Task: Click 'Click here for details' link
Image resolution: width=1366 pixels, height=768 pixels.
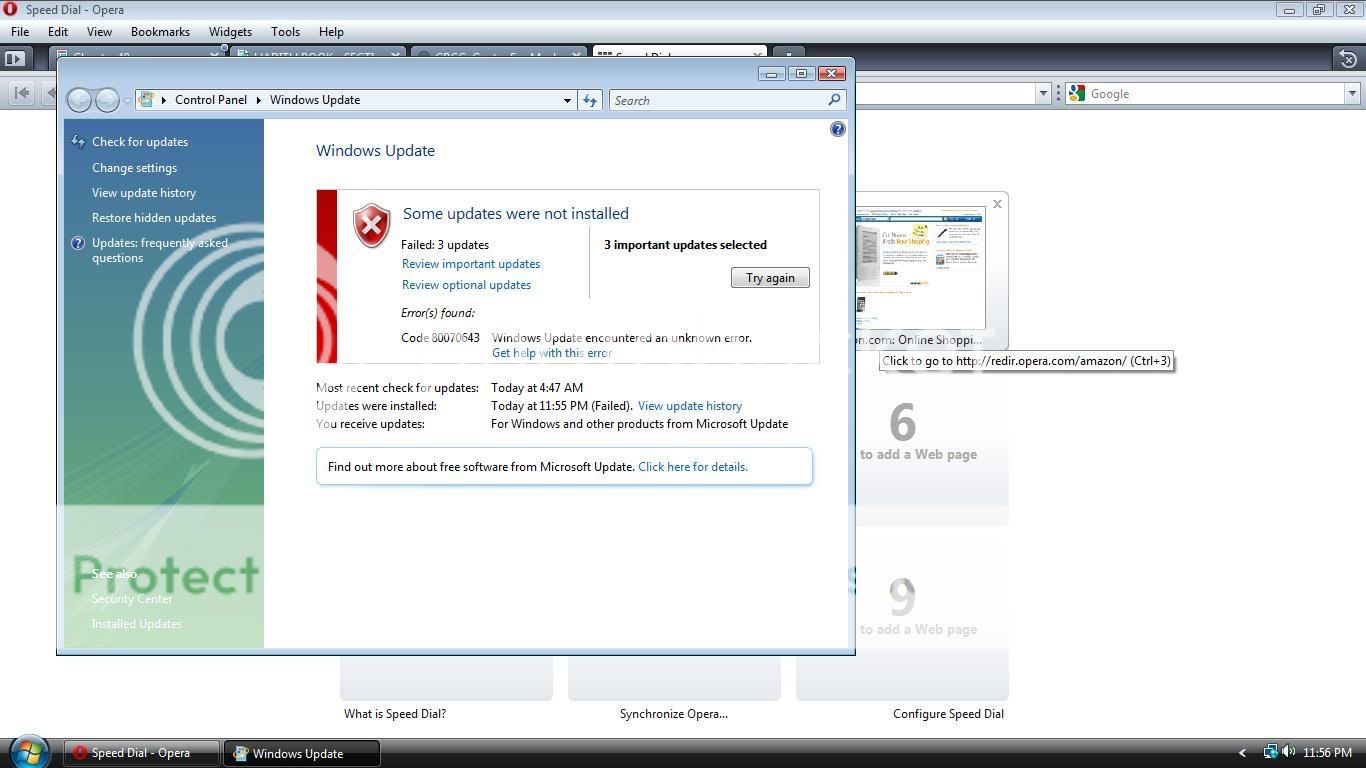Action: click(693, 467)
